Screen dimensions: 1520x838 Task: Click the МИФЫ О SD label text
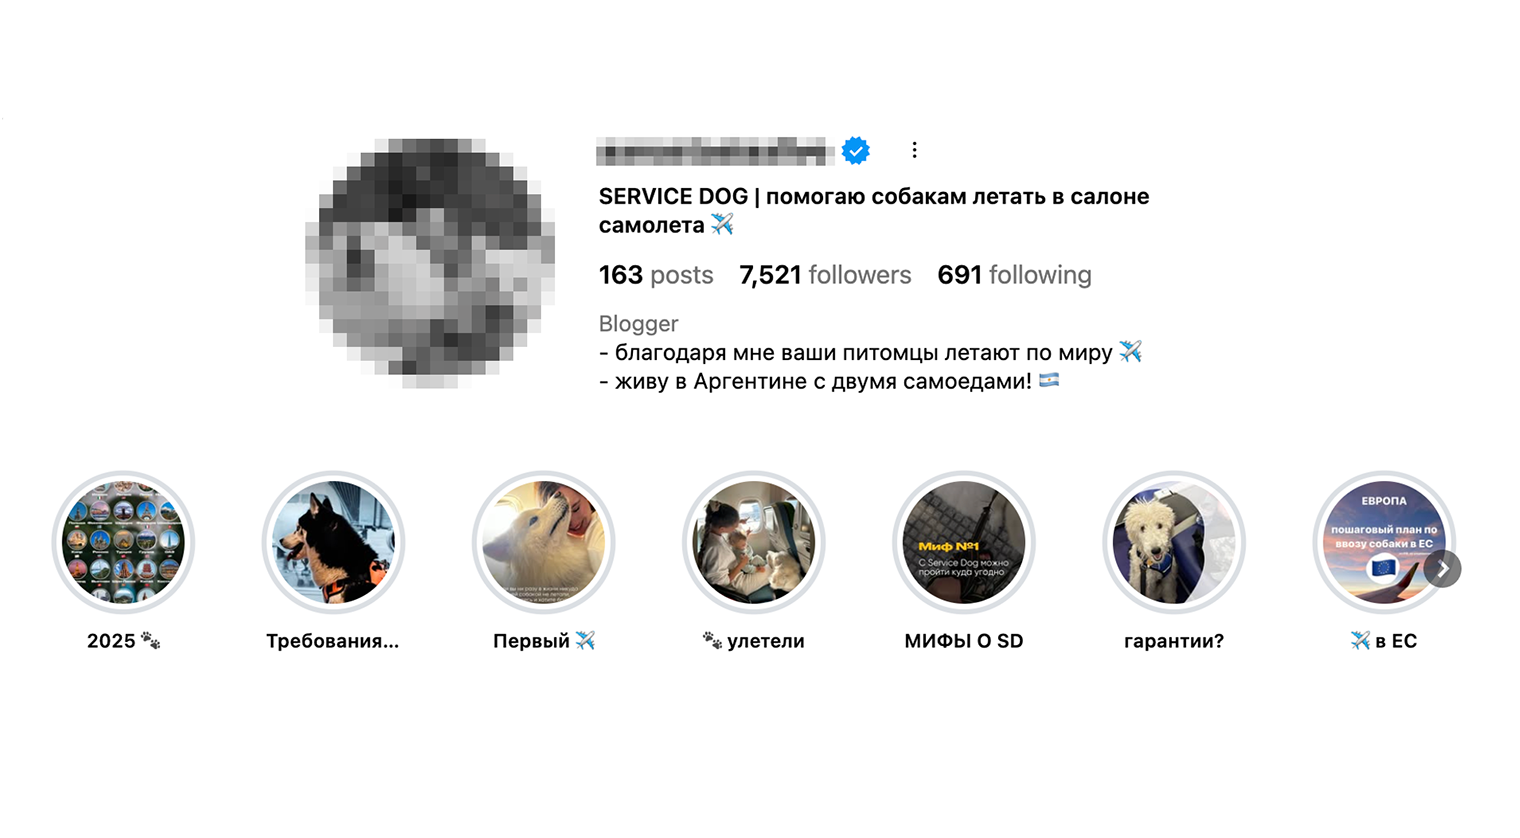pyautogui.click(x=964, y=641)
